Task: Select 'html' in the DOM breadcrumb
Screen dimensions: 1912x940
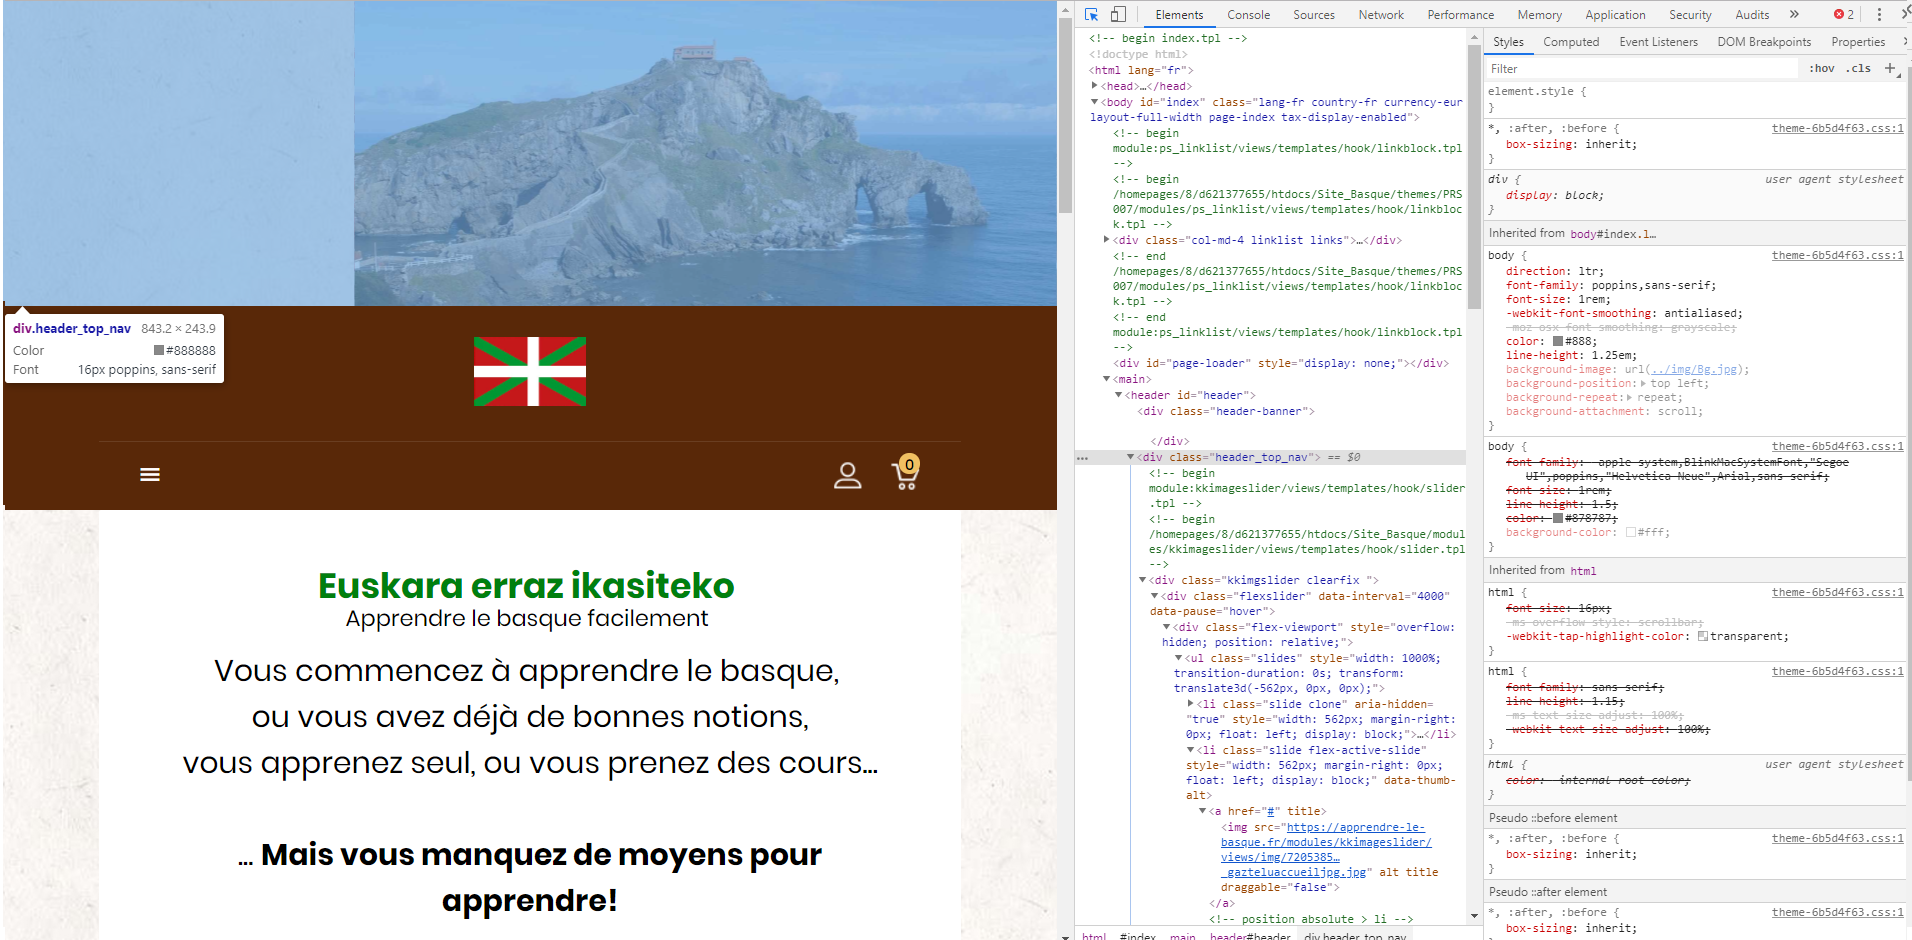Action: pos(1094,936)
